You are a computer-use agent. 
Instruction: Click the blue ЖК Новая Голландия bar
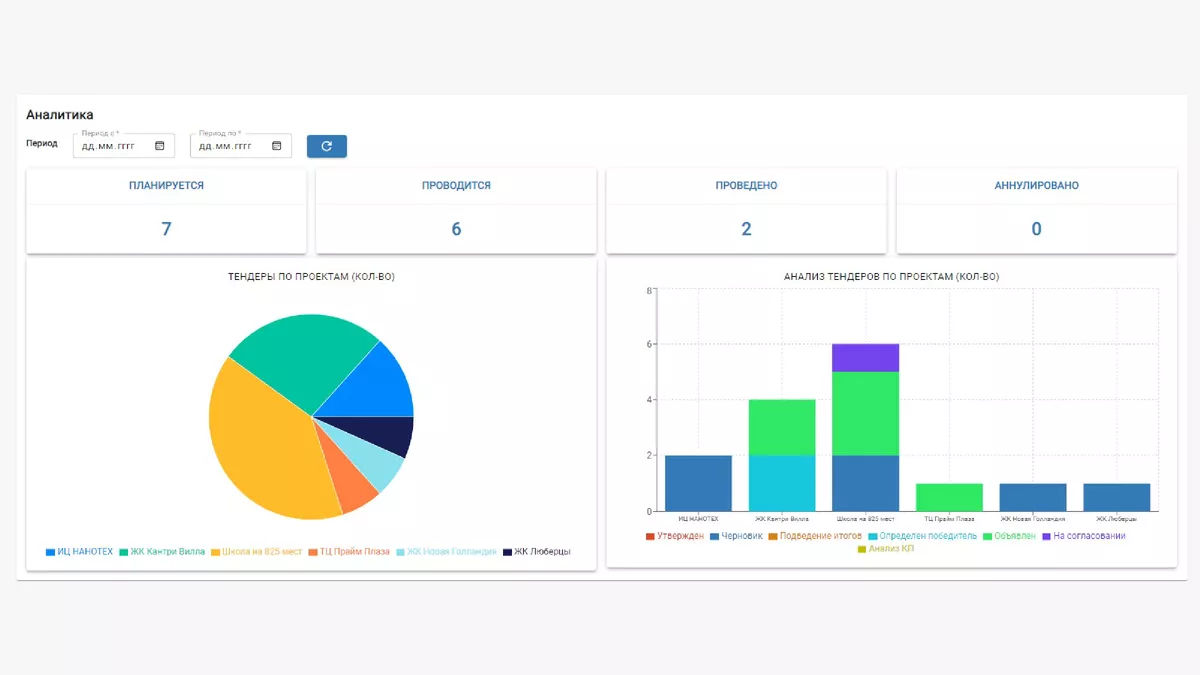click(1033, 497)
